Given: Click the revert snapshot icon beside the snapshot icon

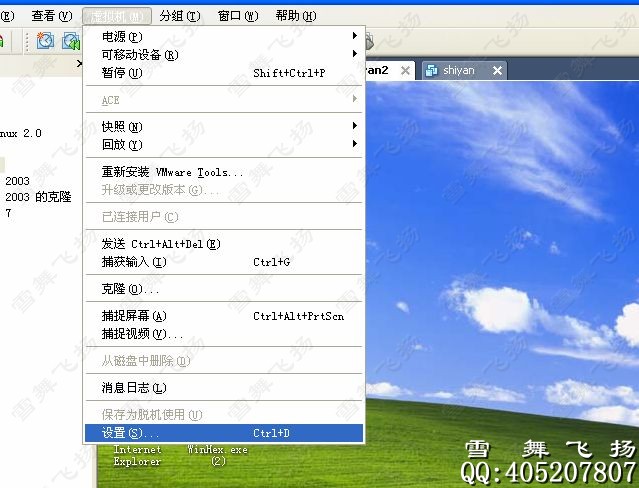Looking at the screenshot, I should (71, 40).
